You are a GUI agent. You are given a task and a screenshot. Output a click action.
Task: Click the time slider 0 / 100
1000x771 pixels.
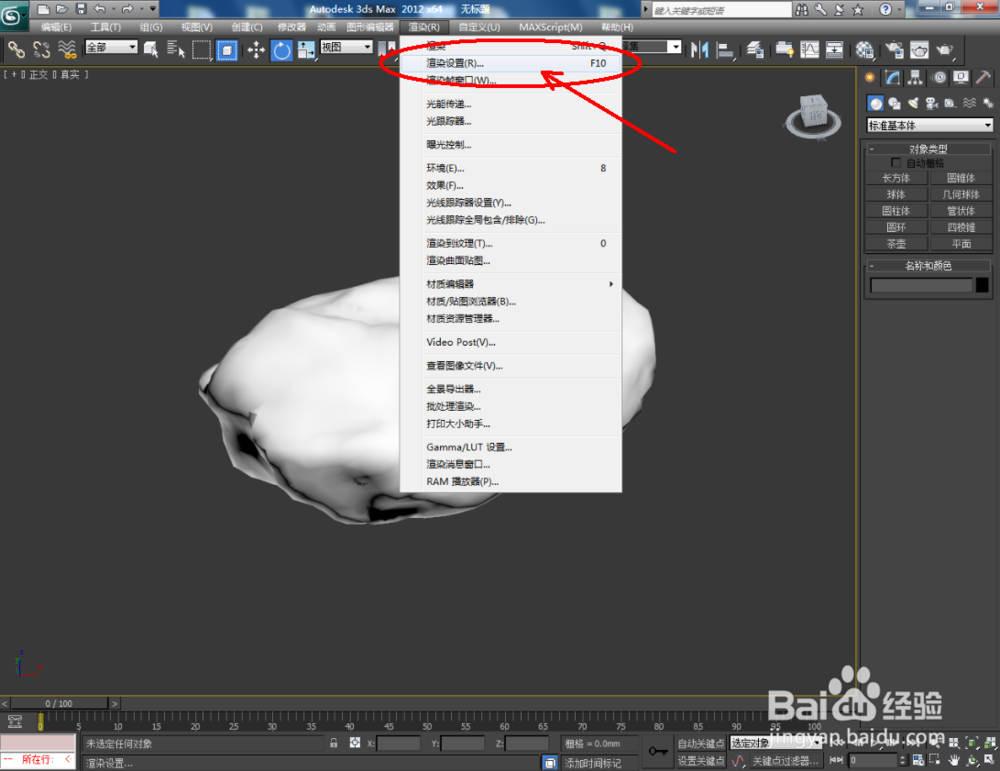(x=59, y=703)
